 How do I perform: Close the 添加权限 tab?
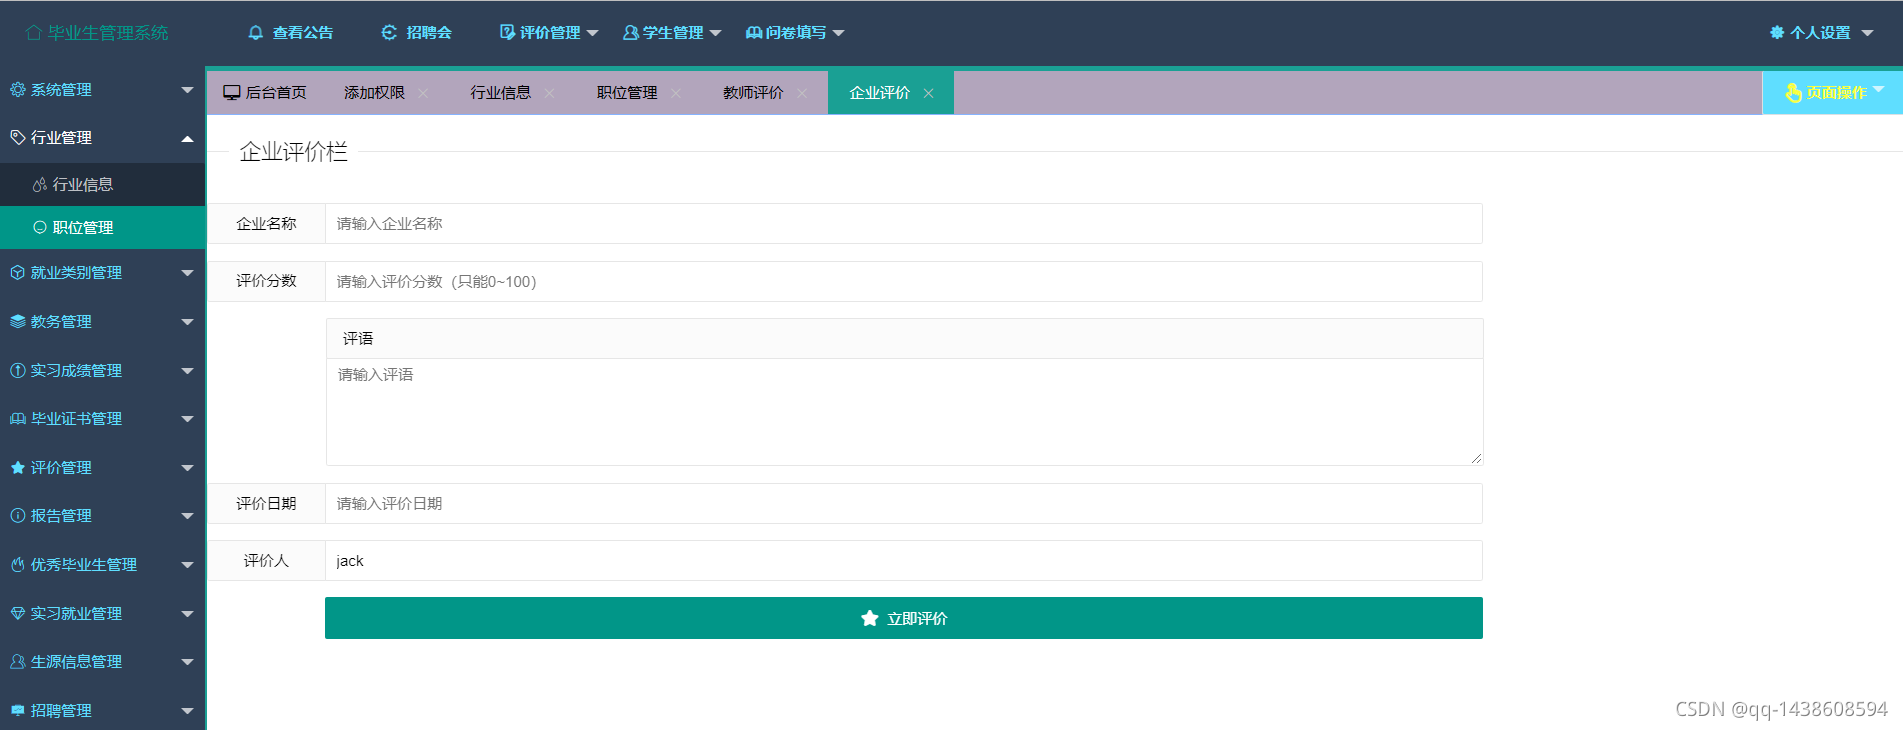click(x=423, y=93)
